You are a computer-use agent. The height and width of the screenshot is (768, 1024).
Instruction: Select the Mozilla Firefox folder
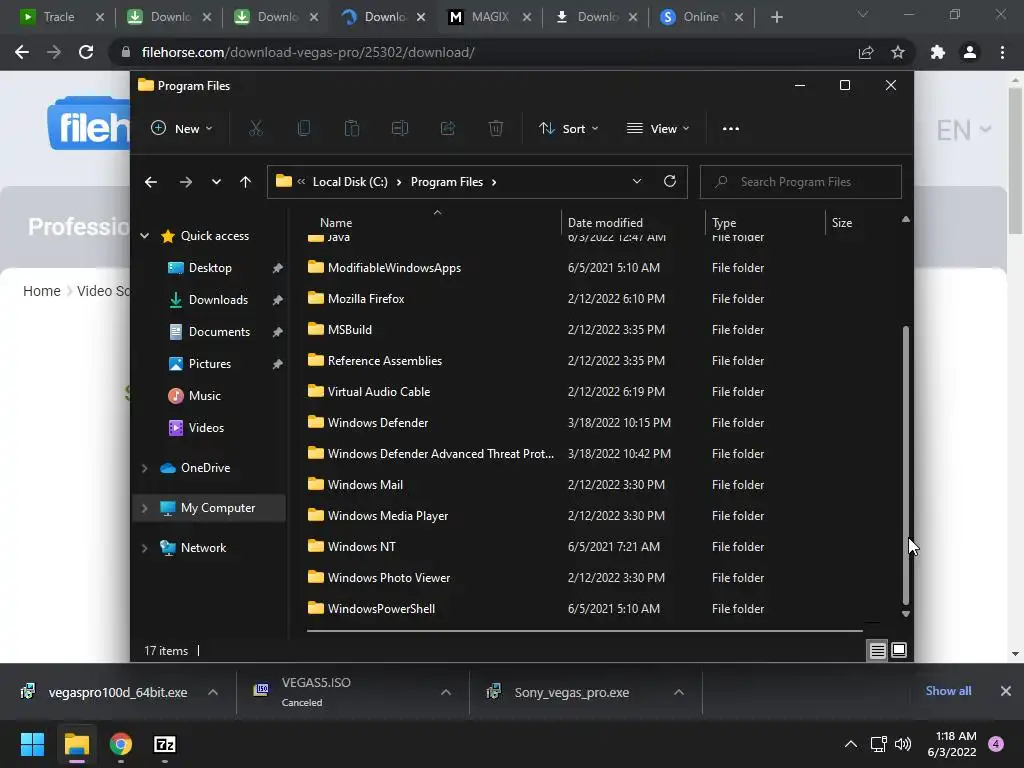point(366,299)
